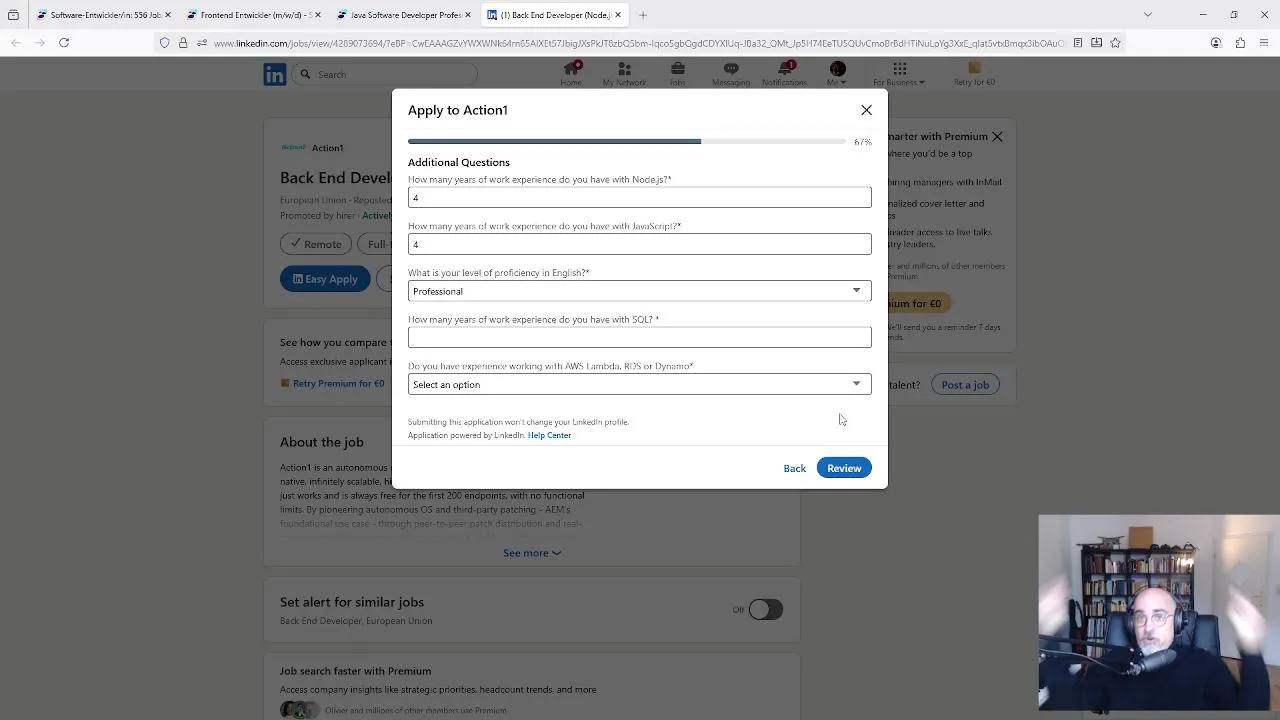Click the Node.js years experience field
1280x720 pixels.
(639, 198)
